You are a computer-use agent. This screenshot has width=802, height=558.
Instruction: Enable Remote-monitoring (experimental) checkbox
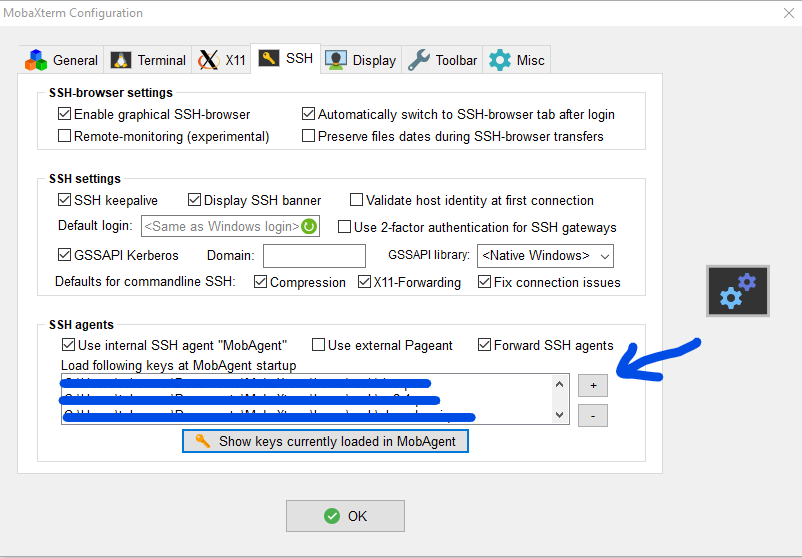click(64, 136)
